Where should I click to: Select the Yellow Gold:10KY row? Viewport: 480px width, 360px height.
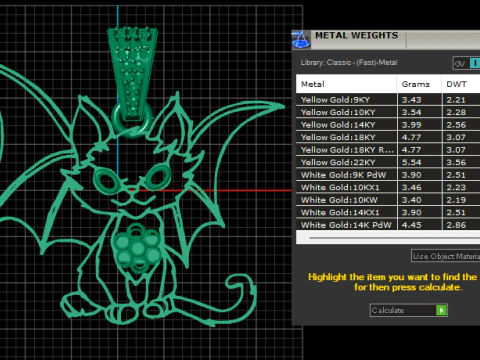(388, 112)
